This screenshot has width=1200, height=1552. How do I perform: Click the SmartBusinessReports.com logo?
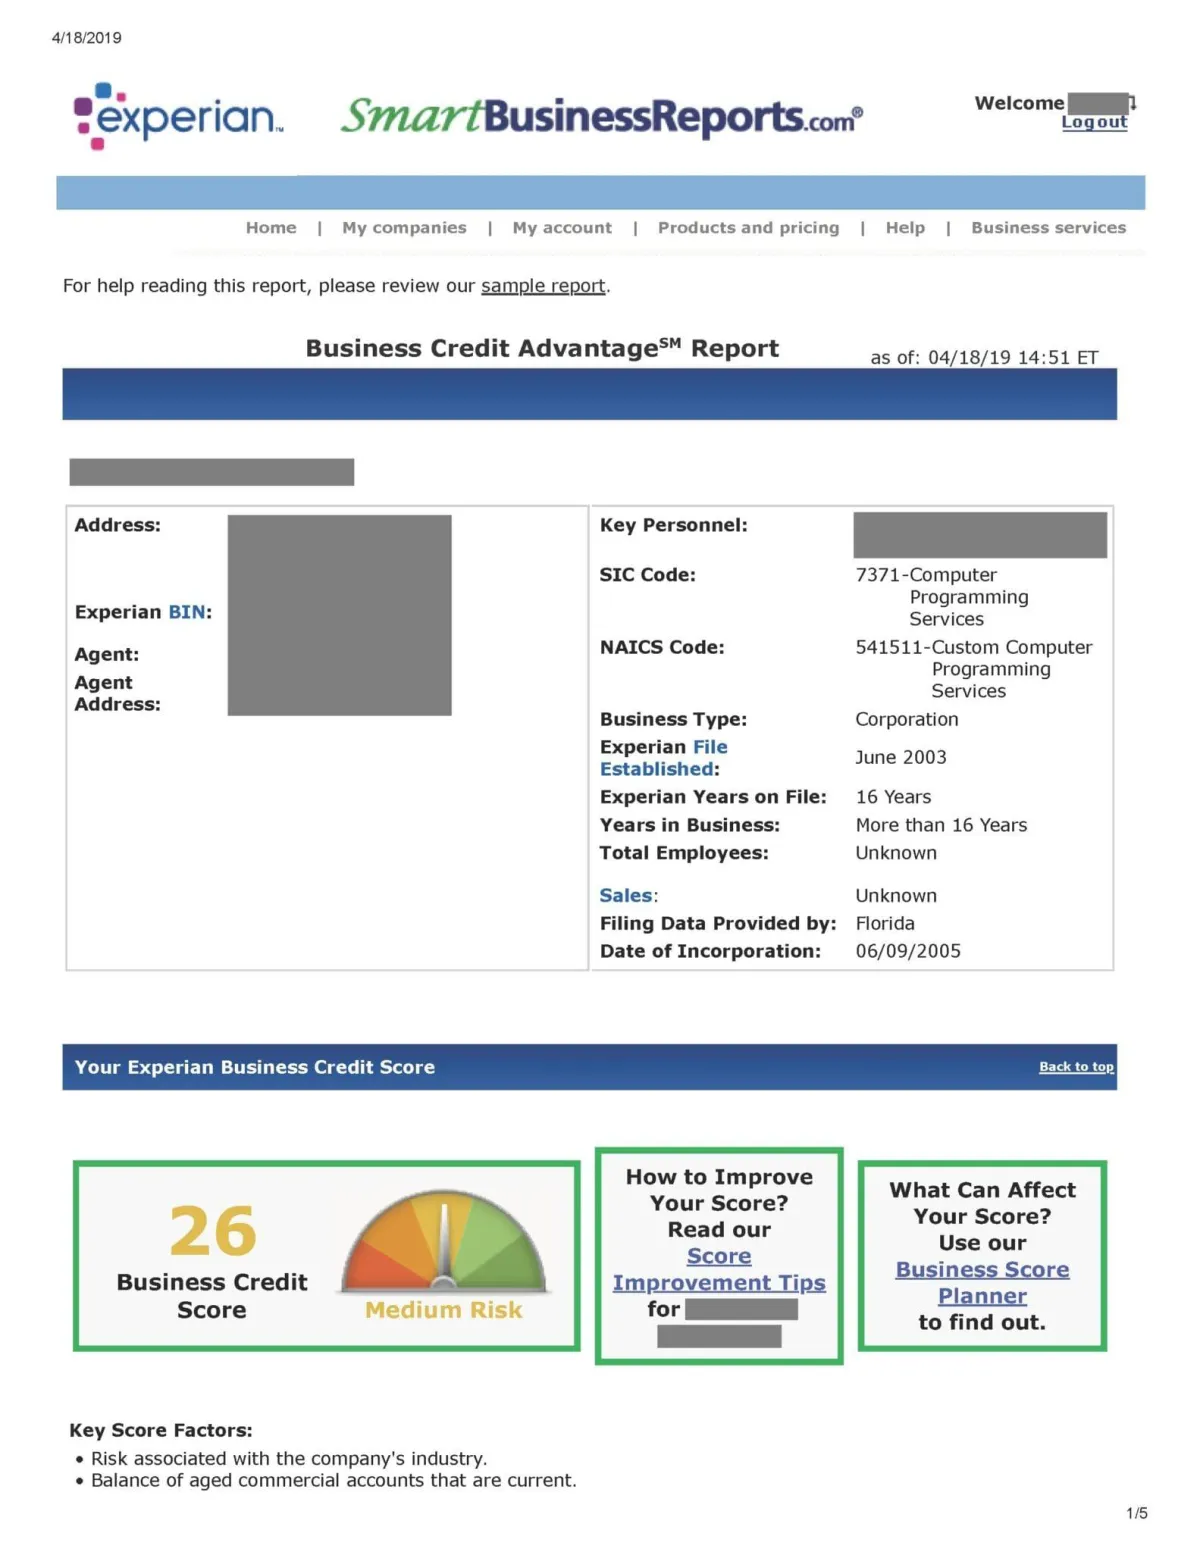(602, 116)
